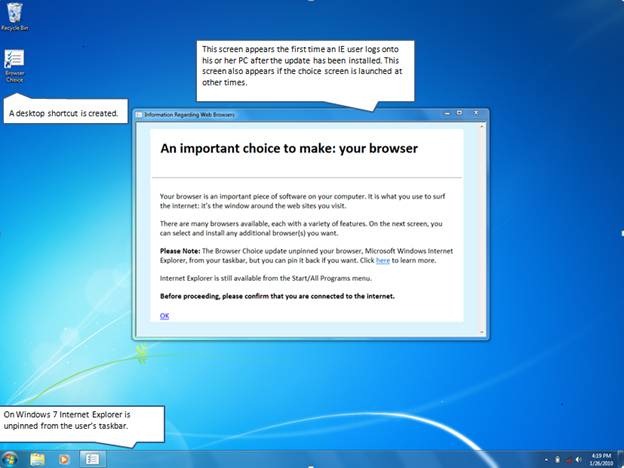Click the 'Information Regarding Web Browsers' title text
Viewport: 624px width, 468px height.
pyautogui.click(x=189, y=115)
